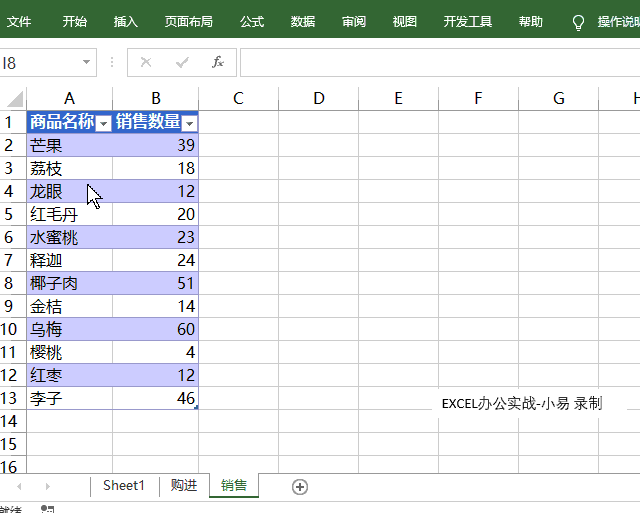640x513 pixels.
Task: Click the Name Box showing I8
Action: 41,63
